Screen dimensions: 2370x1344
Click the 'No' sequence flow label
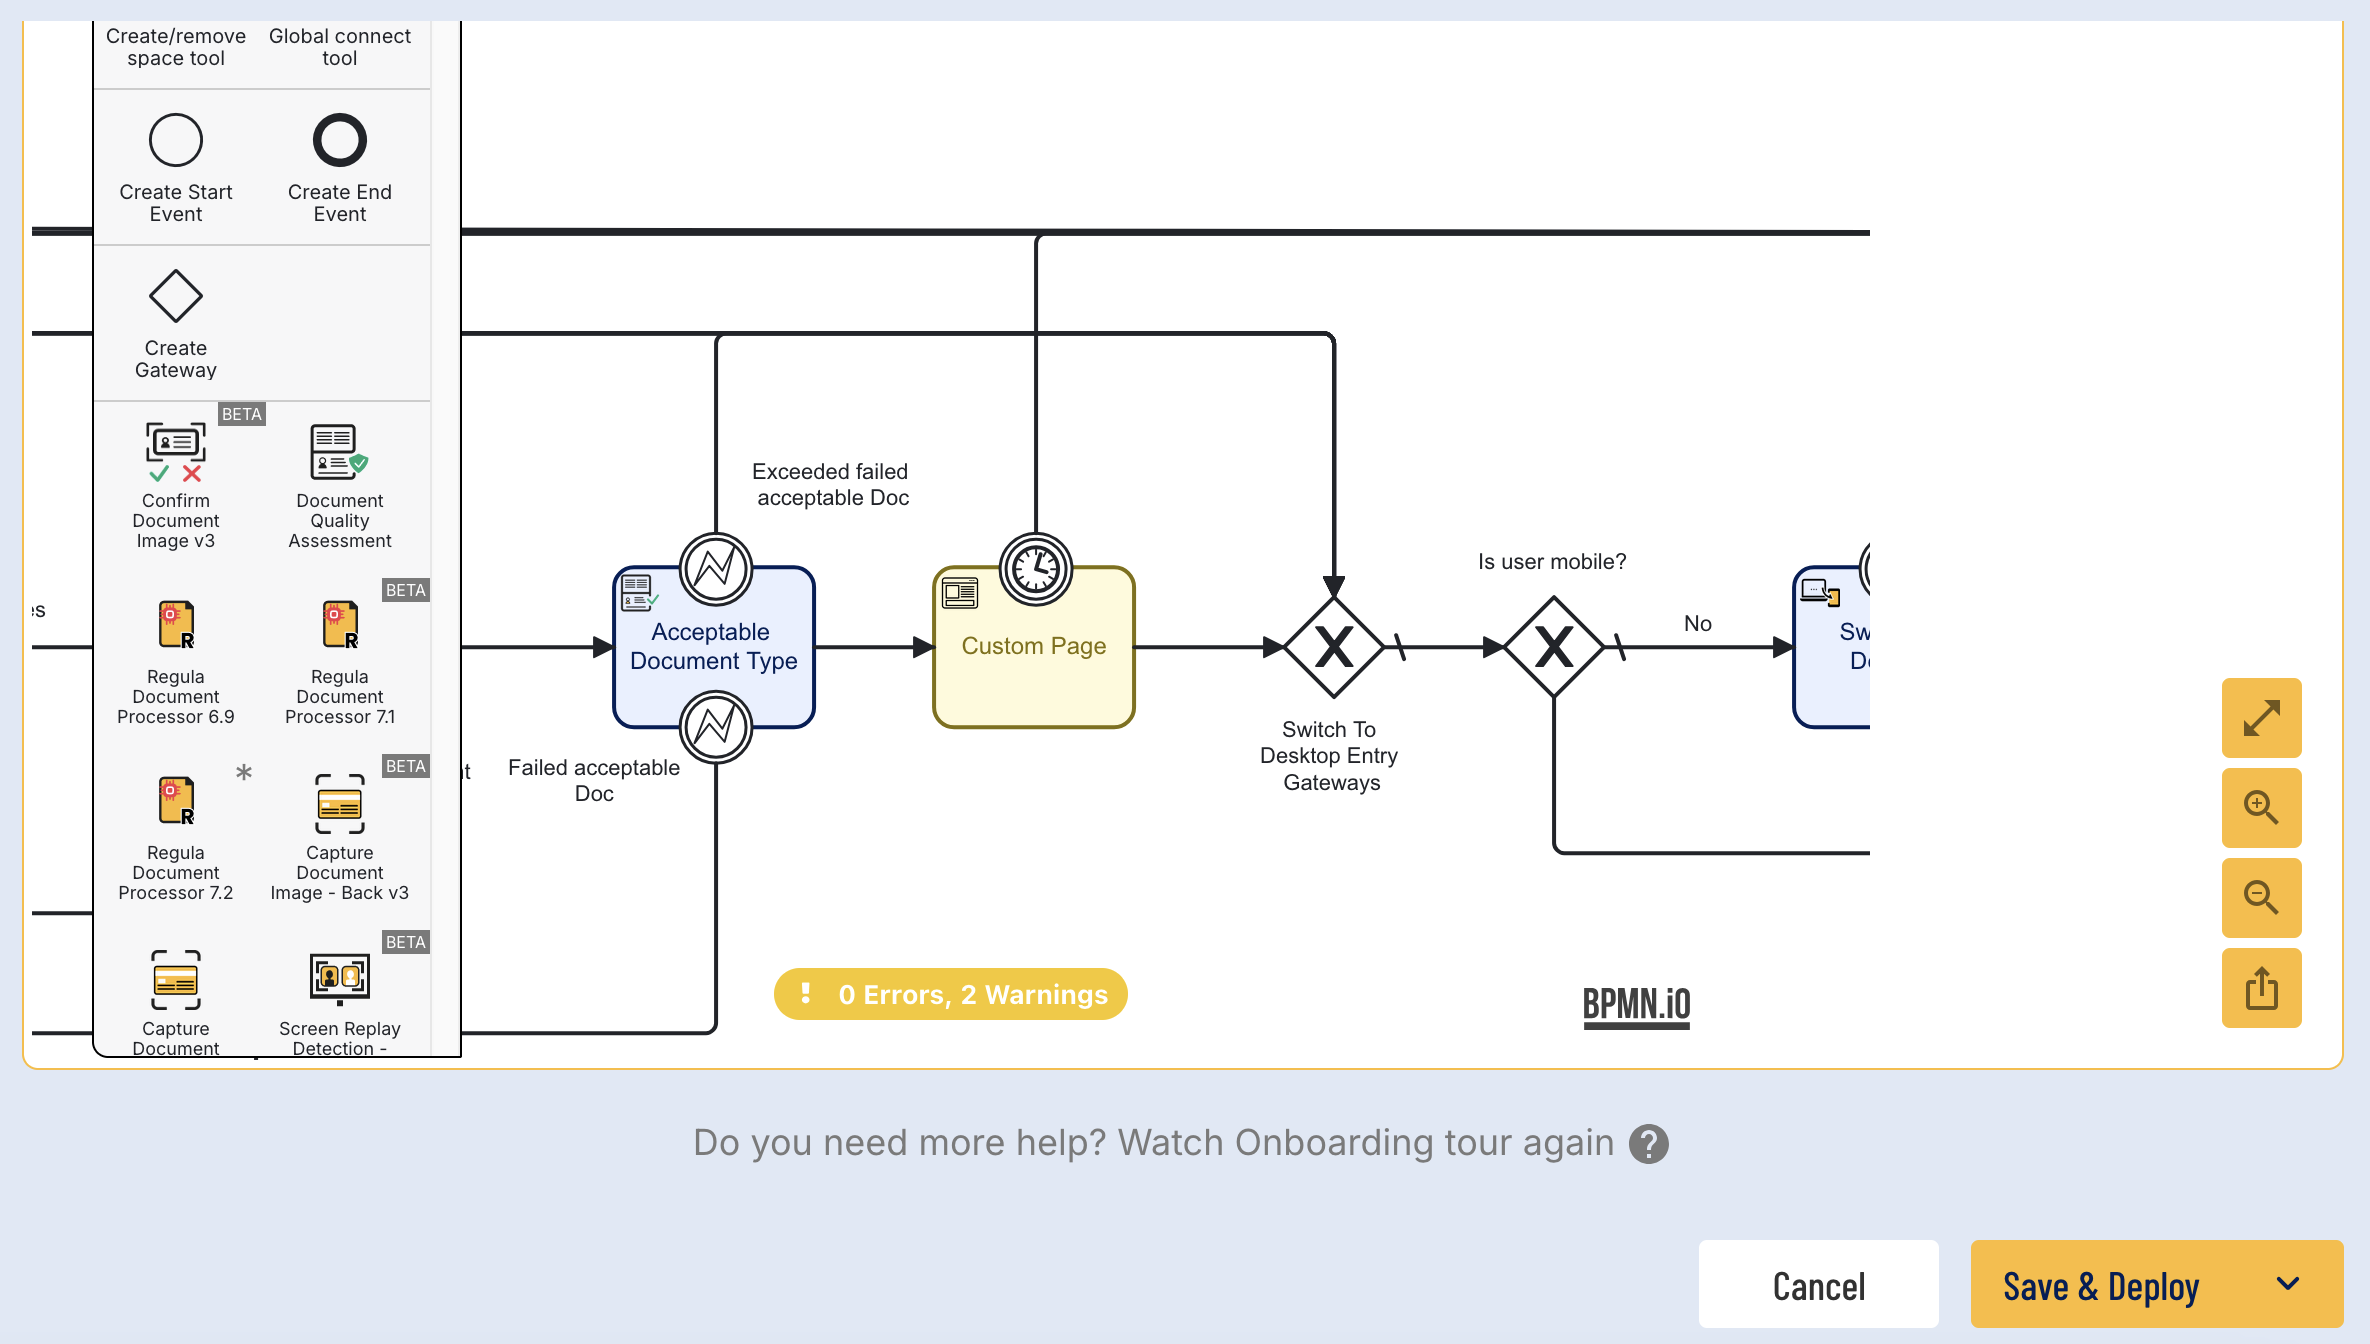(1698, 624)
